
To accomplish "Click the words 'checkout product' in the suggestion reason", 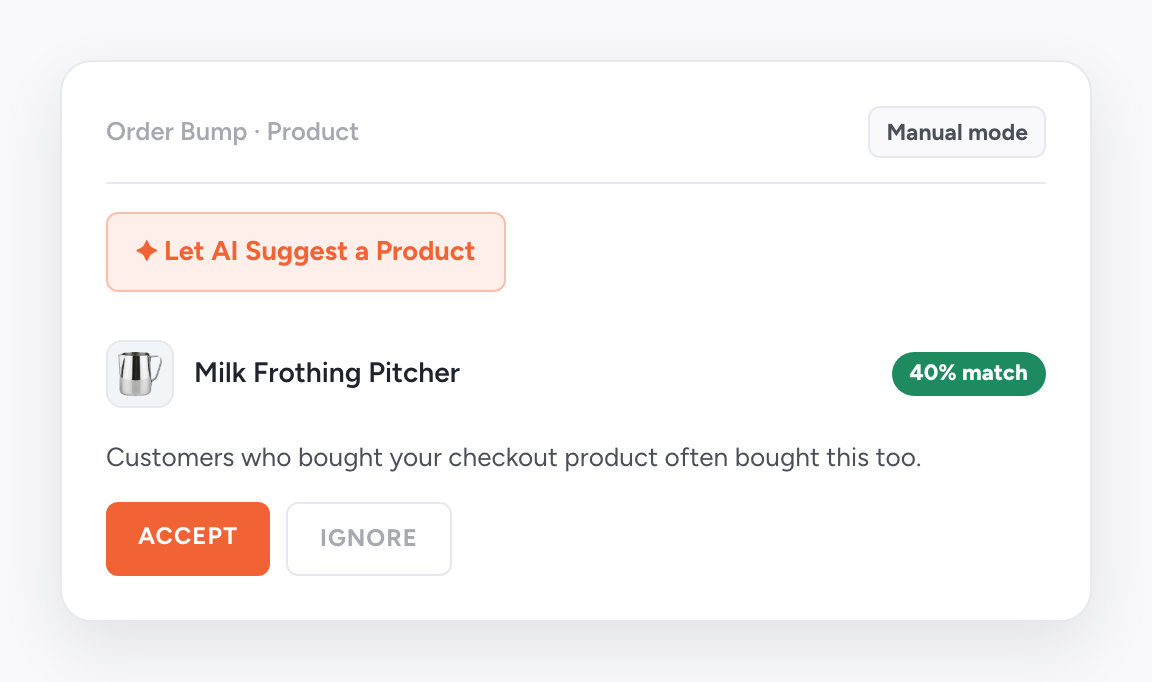I will pyautogui.click(x=553, y=457).
